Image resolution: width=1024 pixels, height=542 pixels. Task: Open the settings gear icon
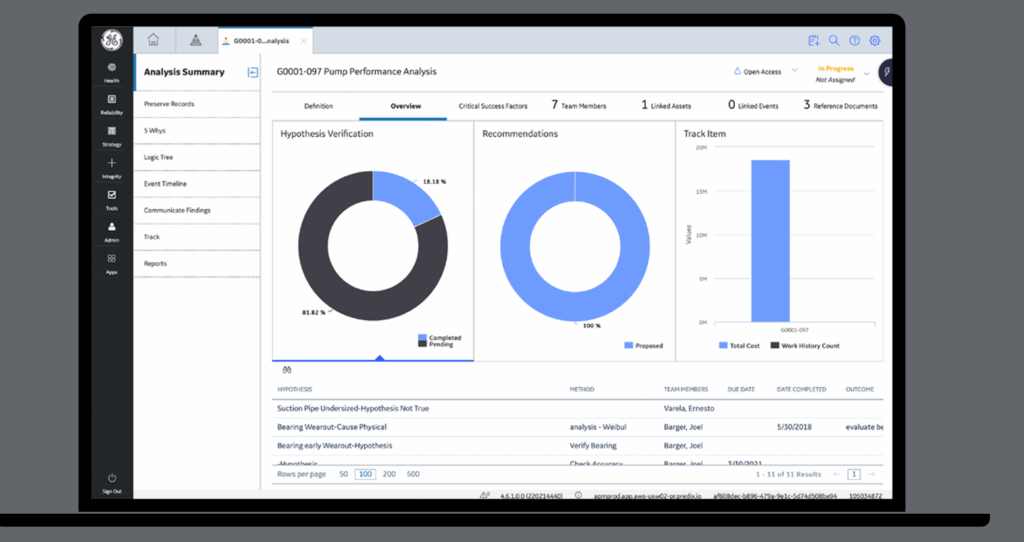tap(875, 41)
